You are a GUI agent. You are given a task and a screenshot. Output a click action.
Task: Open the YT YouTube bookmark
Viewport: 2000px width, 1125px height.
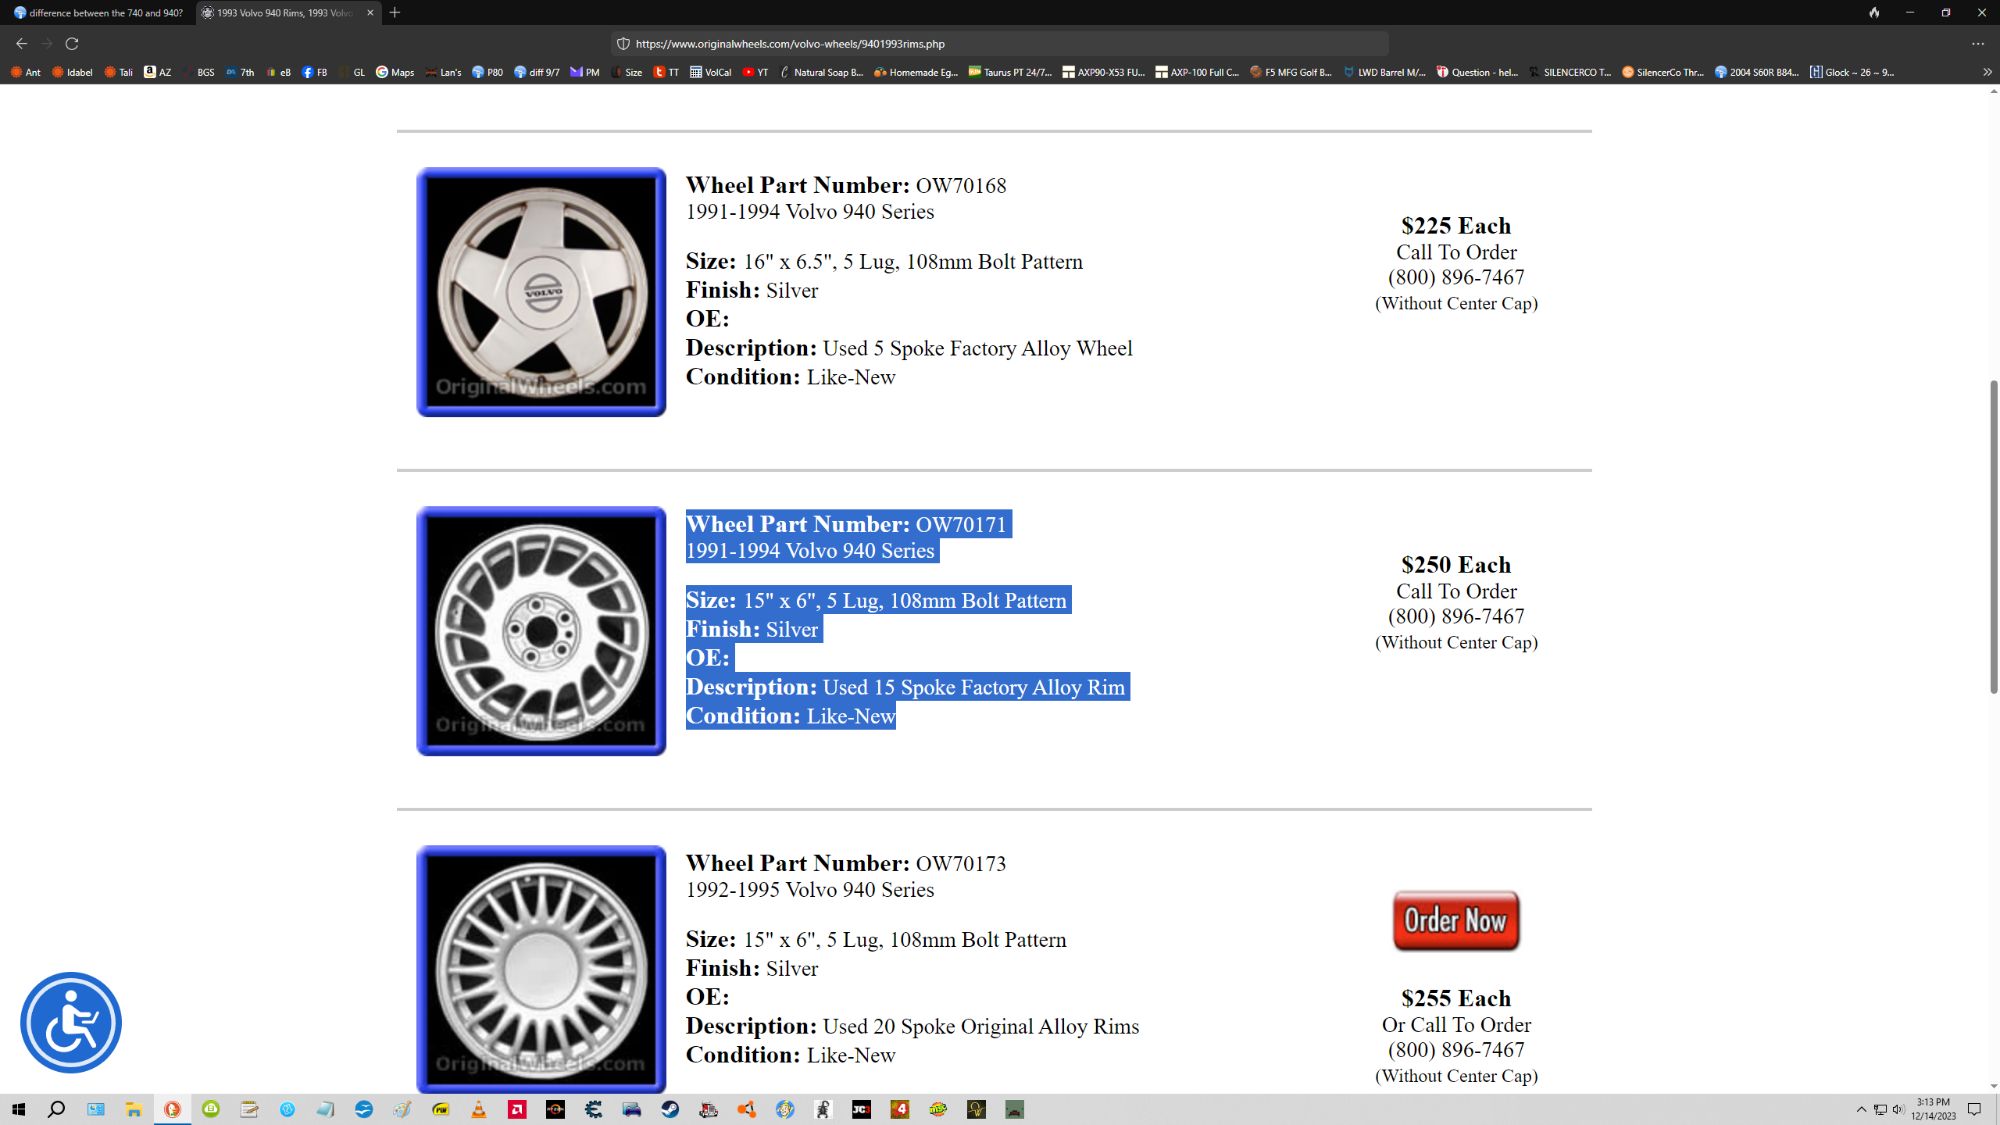tap(755, 72)
